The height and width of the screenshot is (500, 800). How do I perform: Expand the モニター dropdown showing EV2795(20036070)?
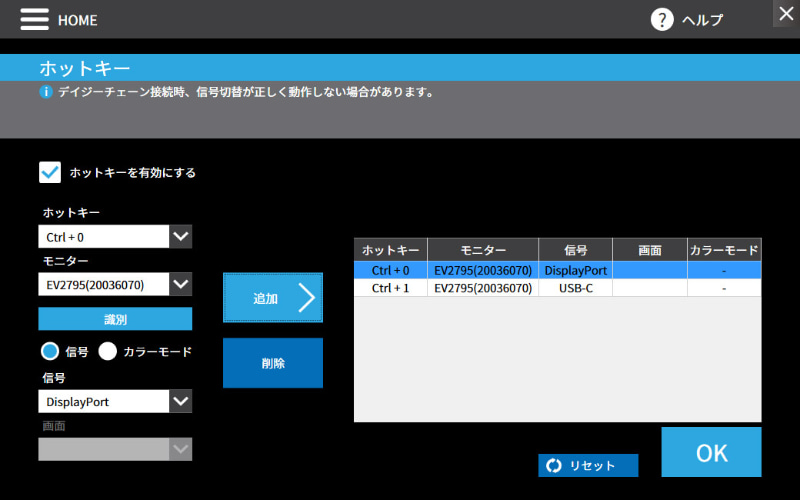tap(115, 284)
